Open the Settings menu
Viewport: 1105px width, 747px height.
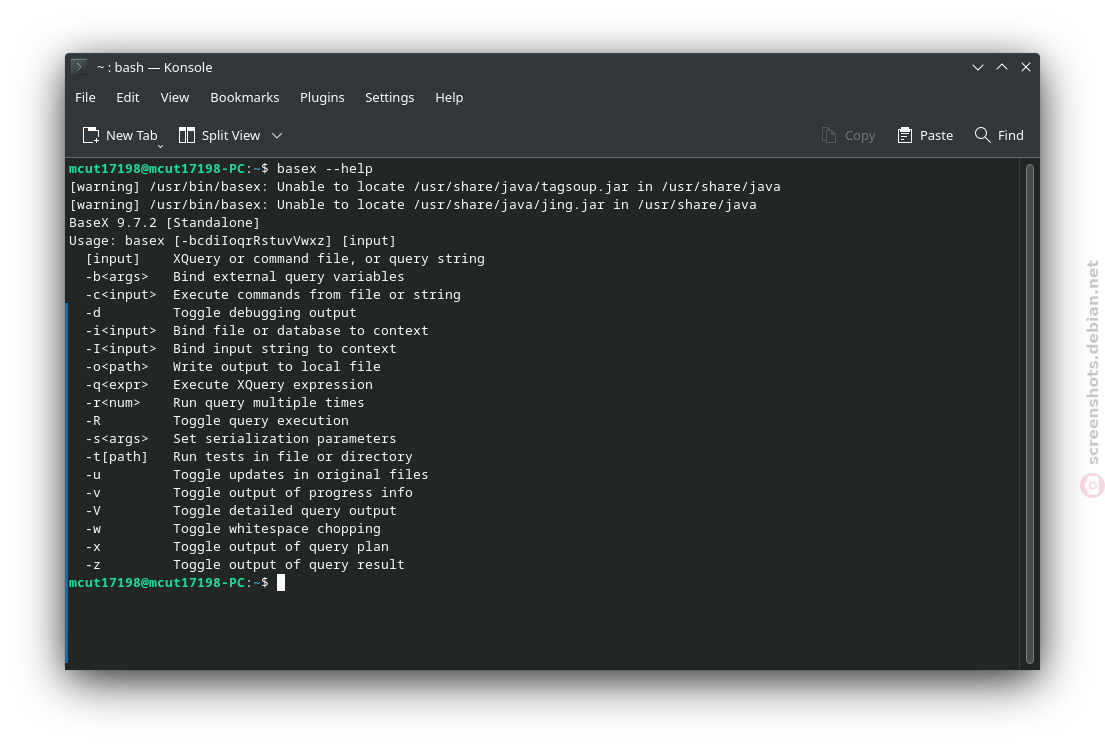point(390,97)
